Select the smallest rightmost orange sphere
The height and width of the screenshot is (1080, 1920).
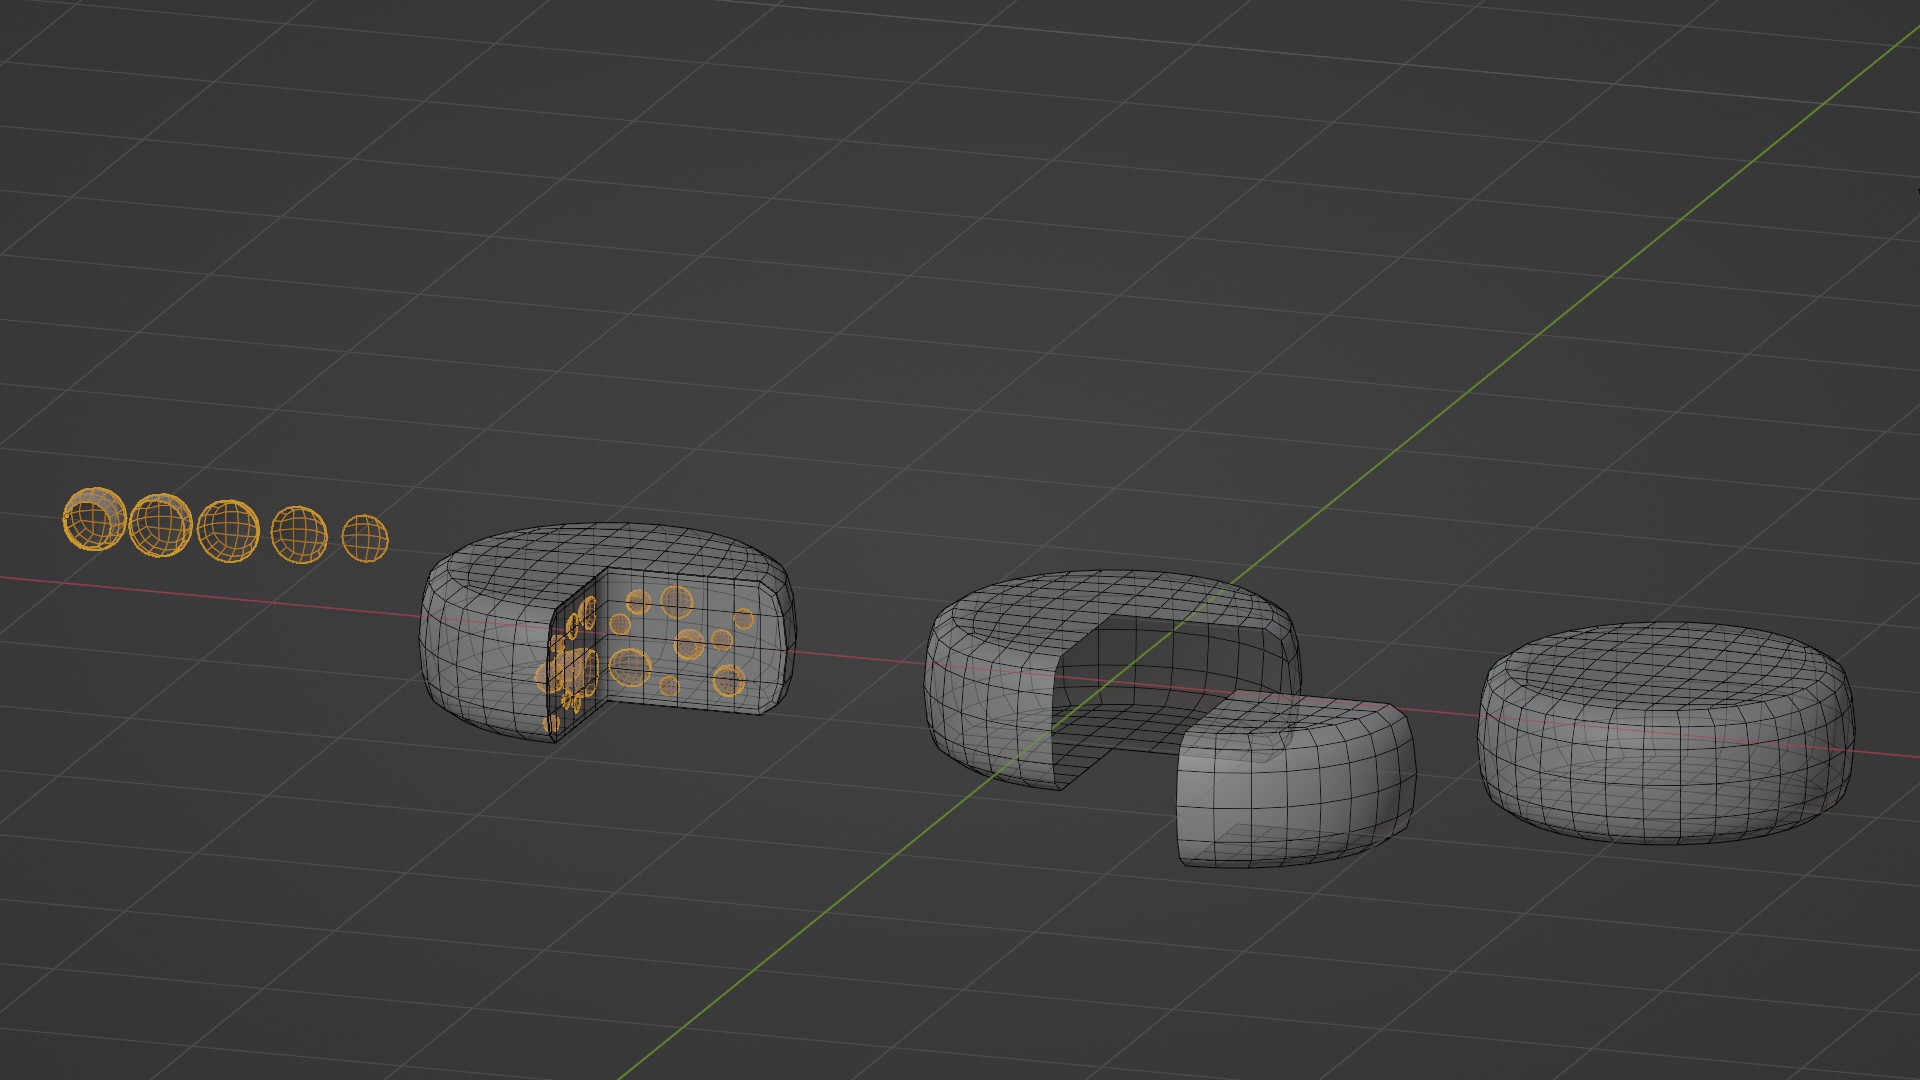(x=365, y=538)
